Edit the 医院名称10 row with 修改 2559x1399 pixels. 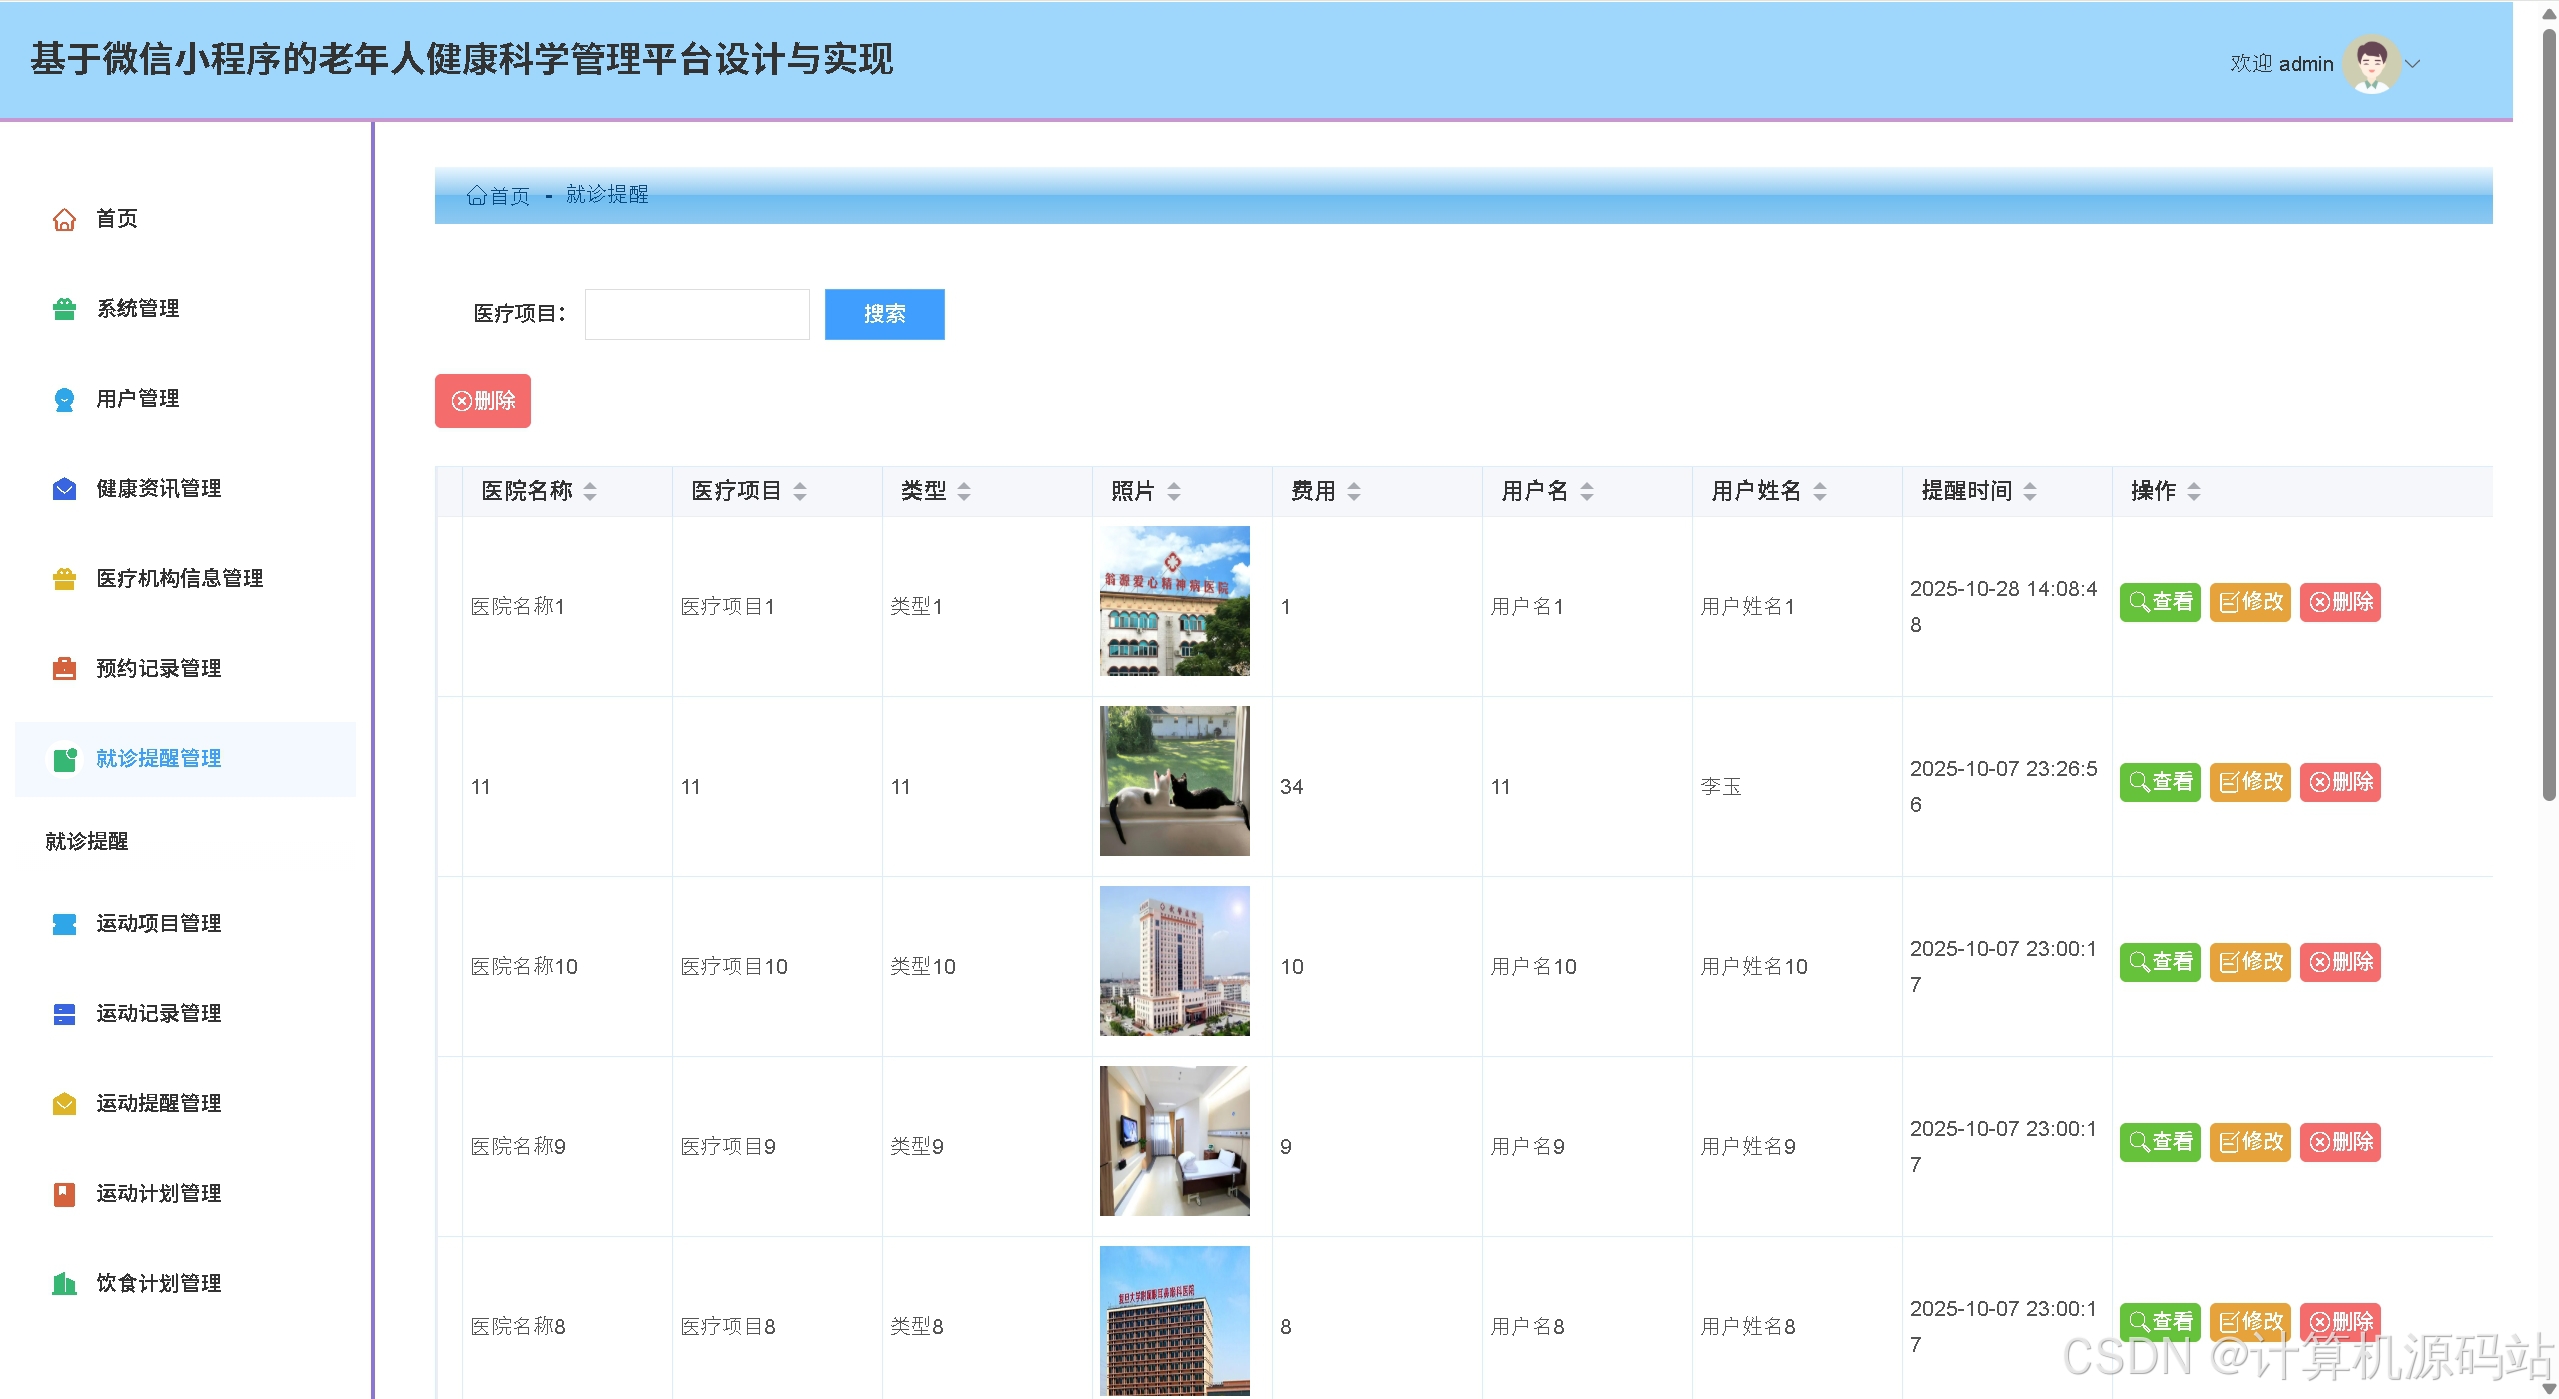[2250, 962]
